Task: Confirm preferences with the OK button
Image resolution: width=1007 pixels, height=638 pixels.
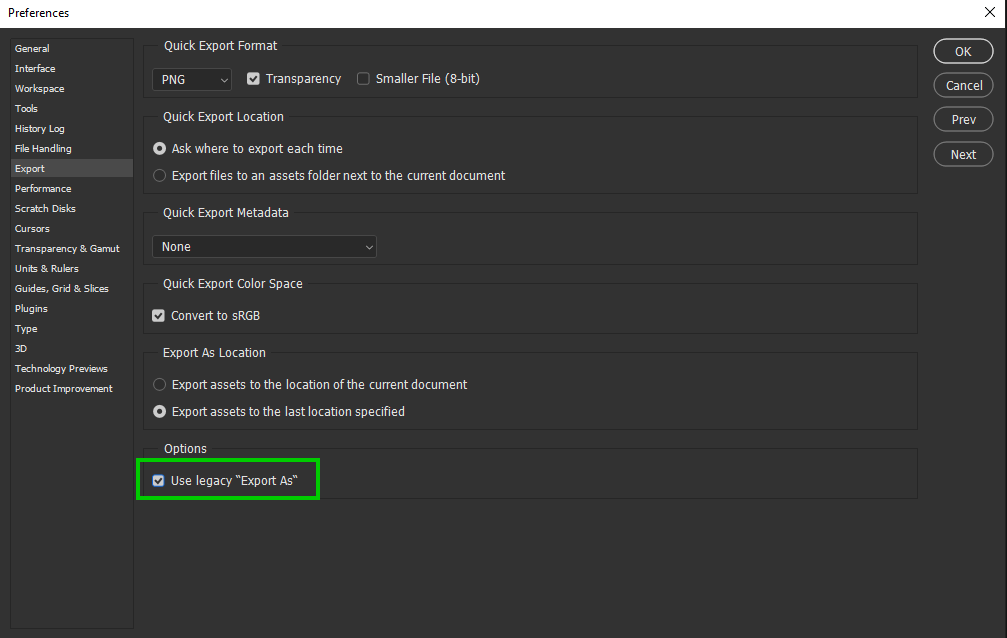Action: tap(962, 50)
